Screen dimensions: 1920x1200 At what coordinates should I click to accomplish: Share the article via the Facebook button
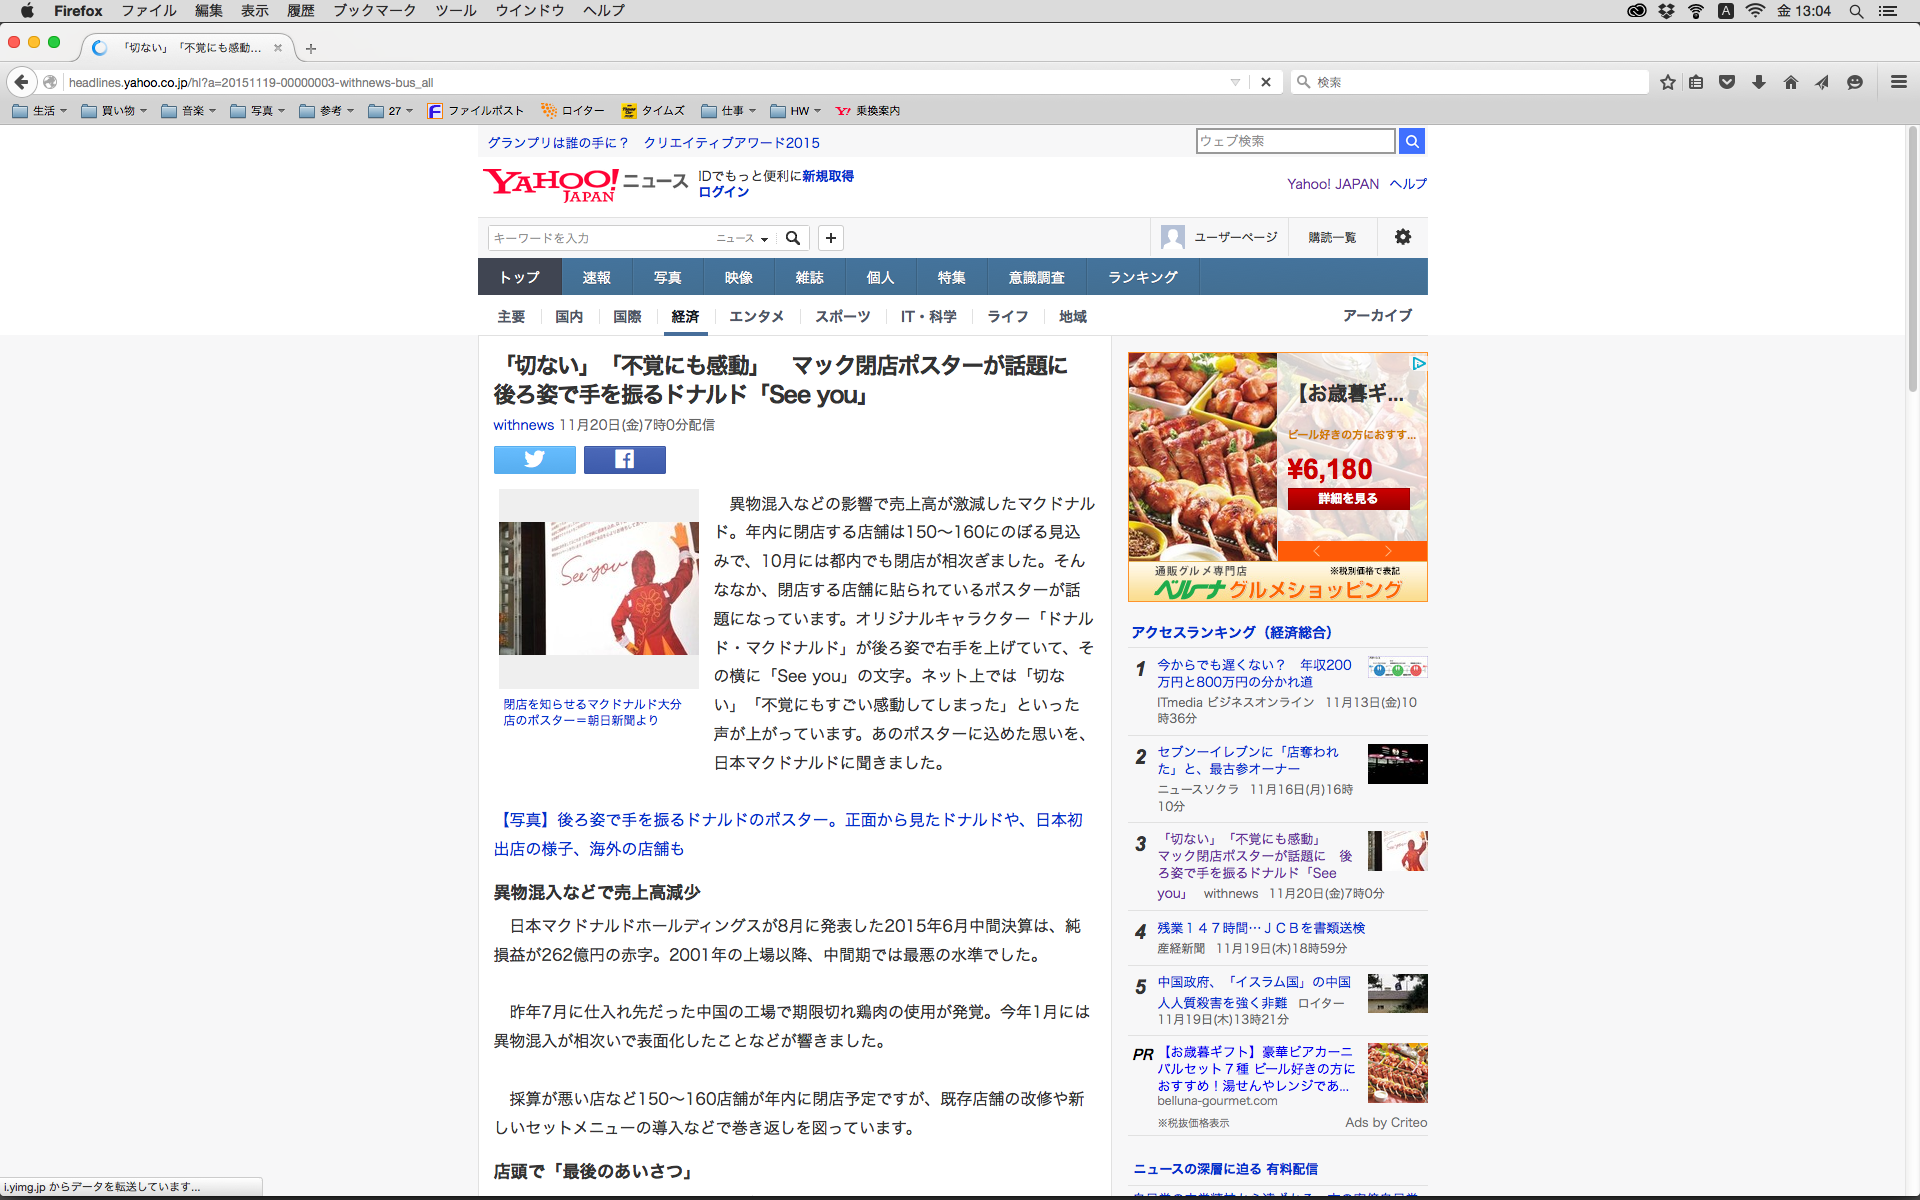coord(624,459)
